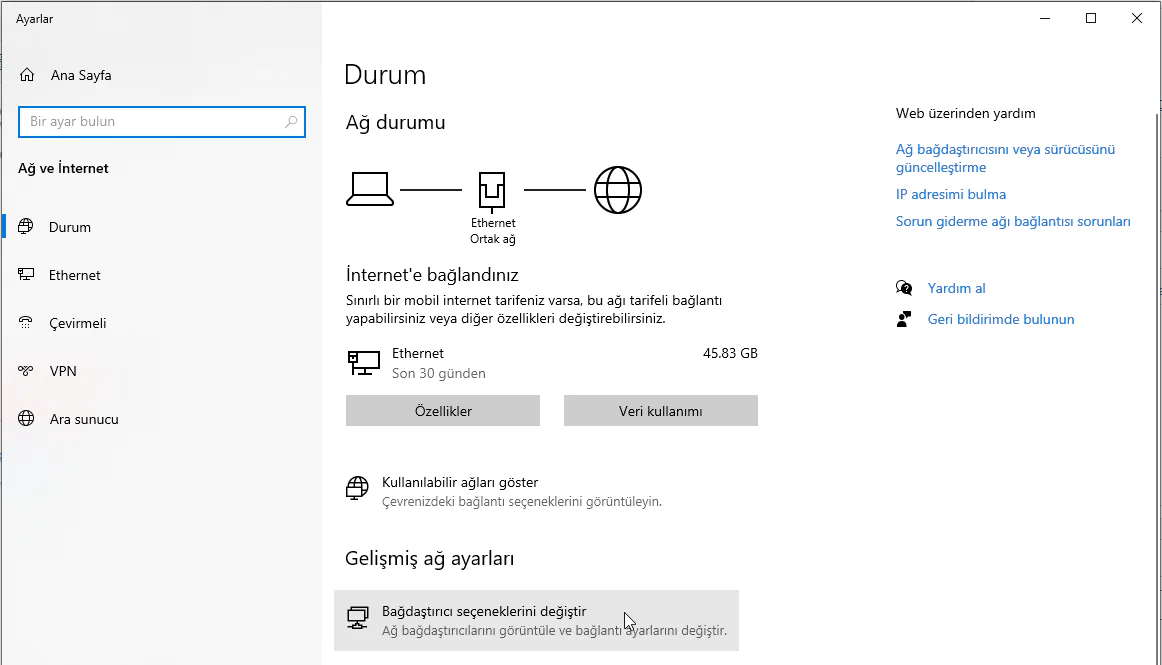Click the İnternet'e bağlandınız status text
Screen dimensions: 1162x665
pyautogui.click(x=432, y=275)
